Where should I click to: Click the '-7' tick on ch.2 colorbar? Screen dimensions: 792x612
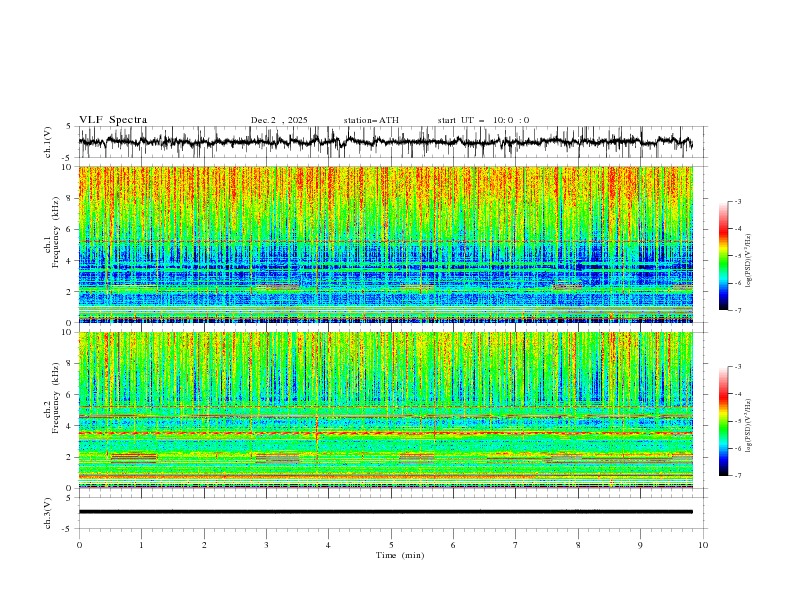[738, 476]
